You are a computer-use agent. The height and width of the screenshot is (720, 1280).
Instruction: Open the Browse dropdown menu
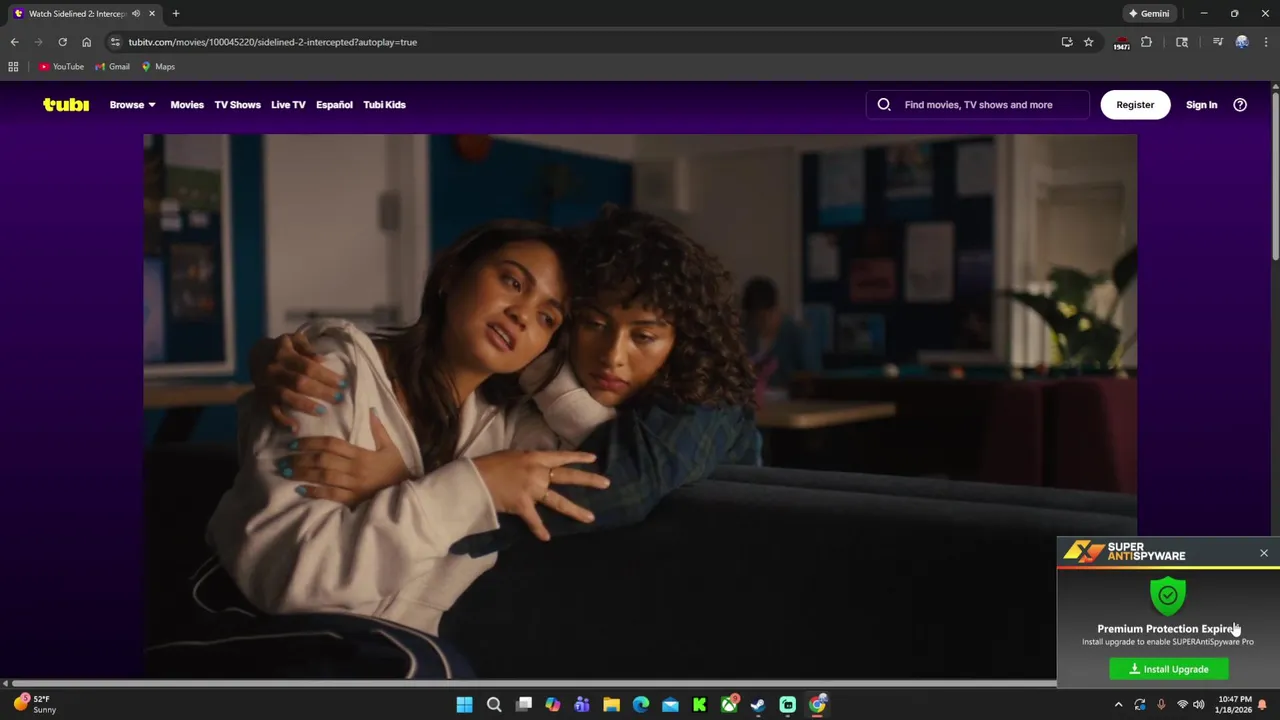pyautogui.click(x=132, y=104)
